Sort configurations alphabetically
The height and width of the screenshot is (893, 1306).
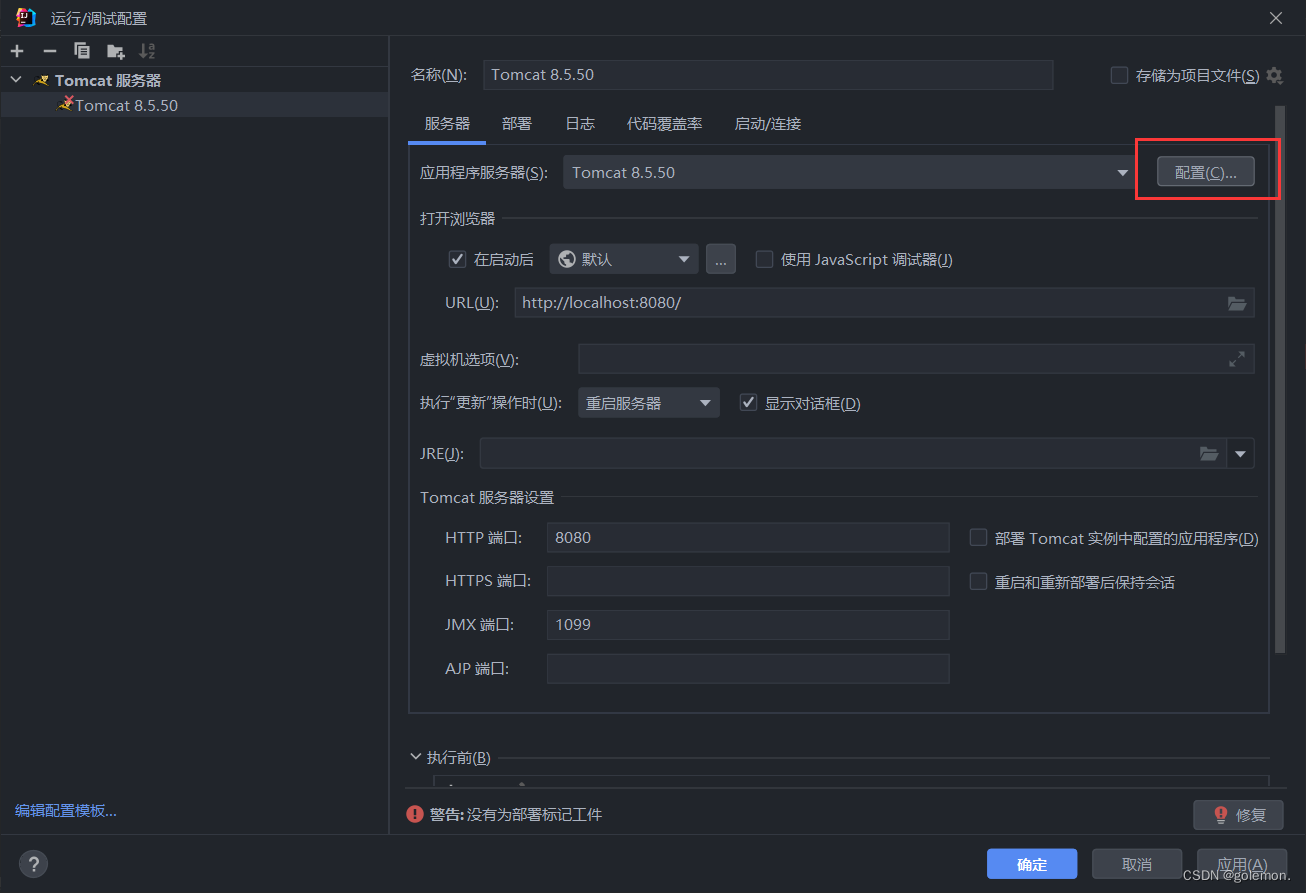pyautogui.click(x=147, y=51)
